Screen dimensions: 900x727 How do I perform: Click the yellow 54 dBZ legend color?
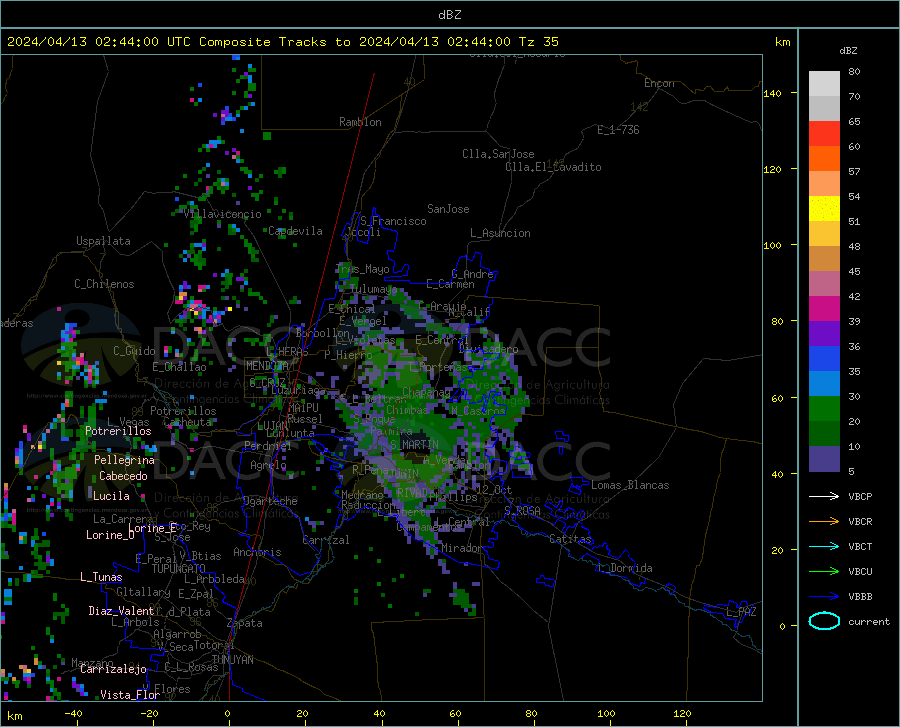pos(824,208)
